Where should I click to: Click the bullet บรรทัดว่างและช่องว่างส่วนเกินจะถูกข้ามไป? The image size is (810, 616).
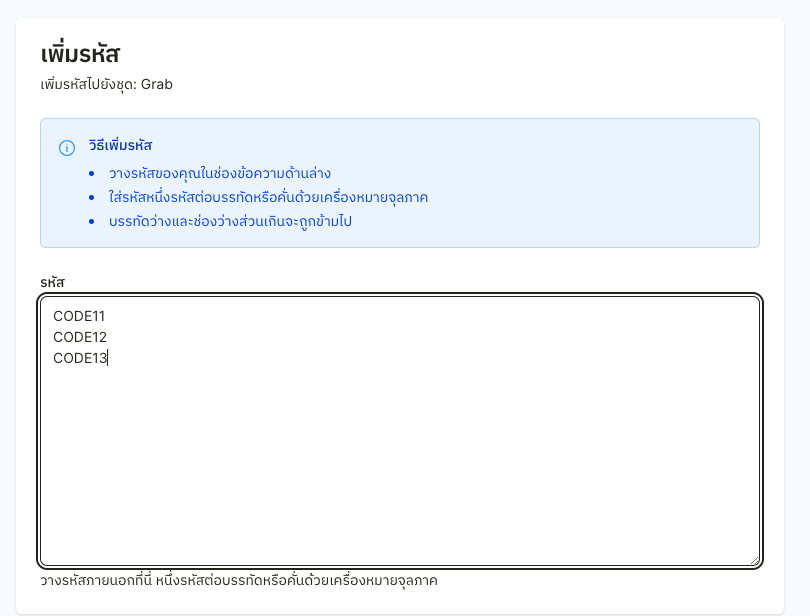pos(230,221)
